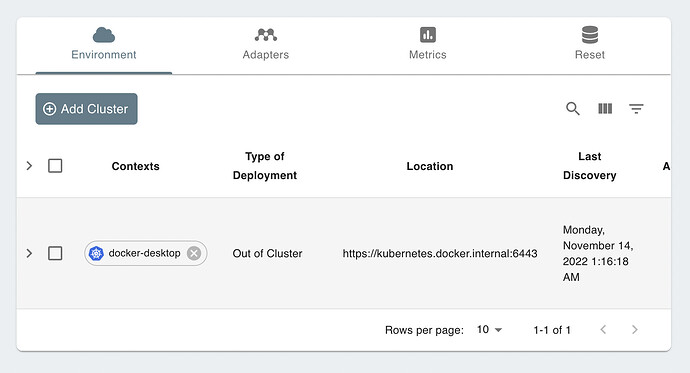Open the view columns icon
Image resolution: width=690 pixels, height=373 pixels.
(605, 109)
